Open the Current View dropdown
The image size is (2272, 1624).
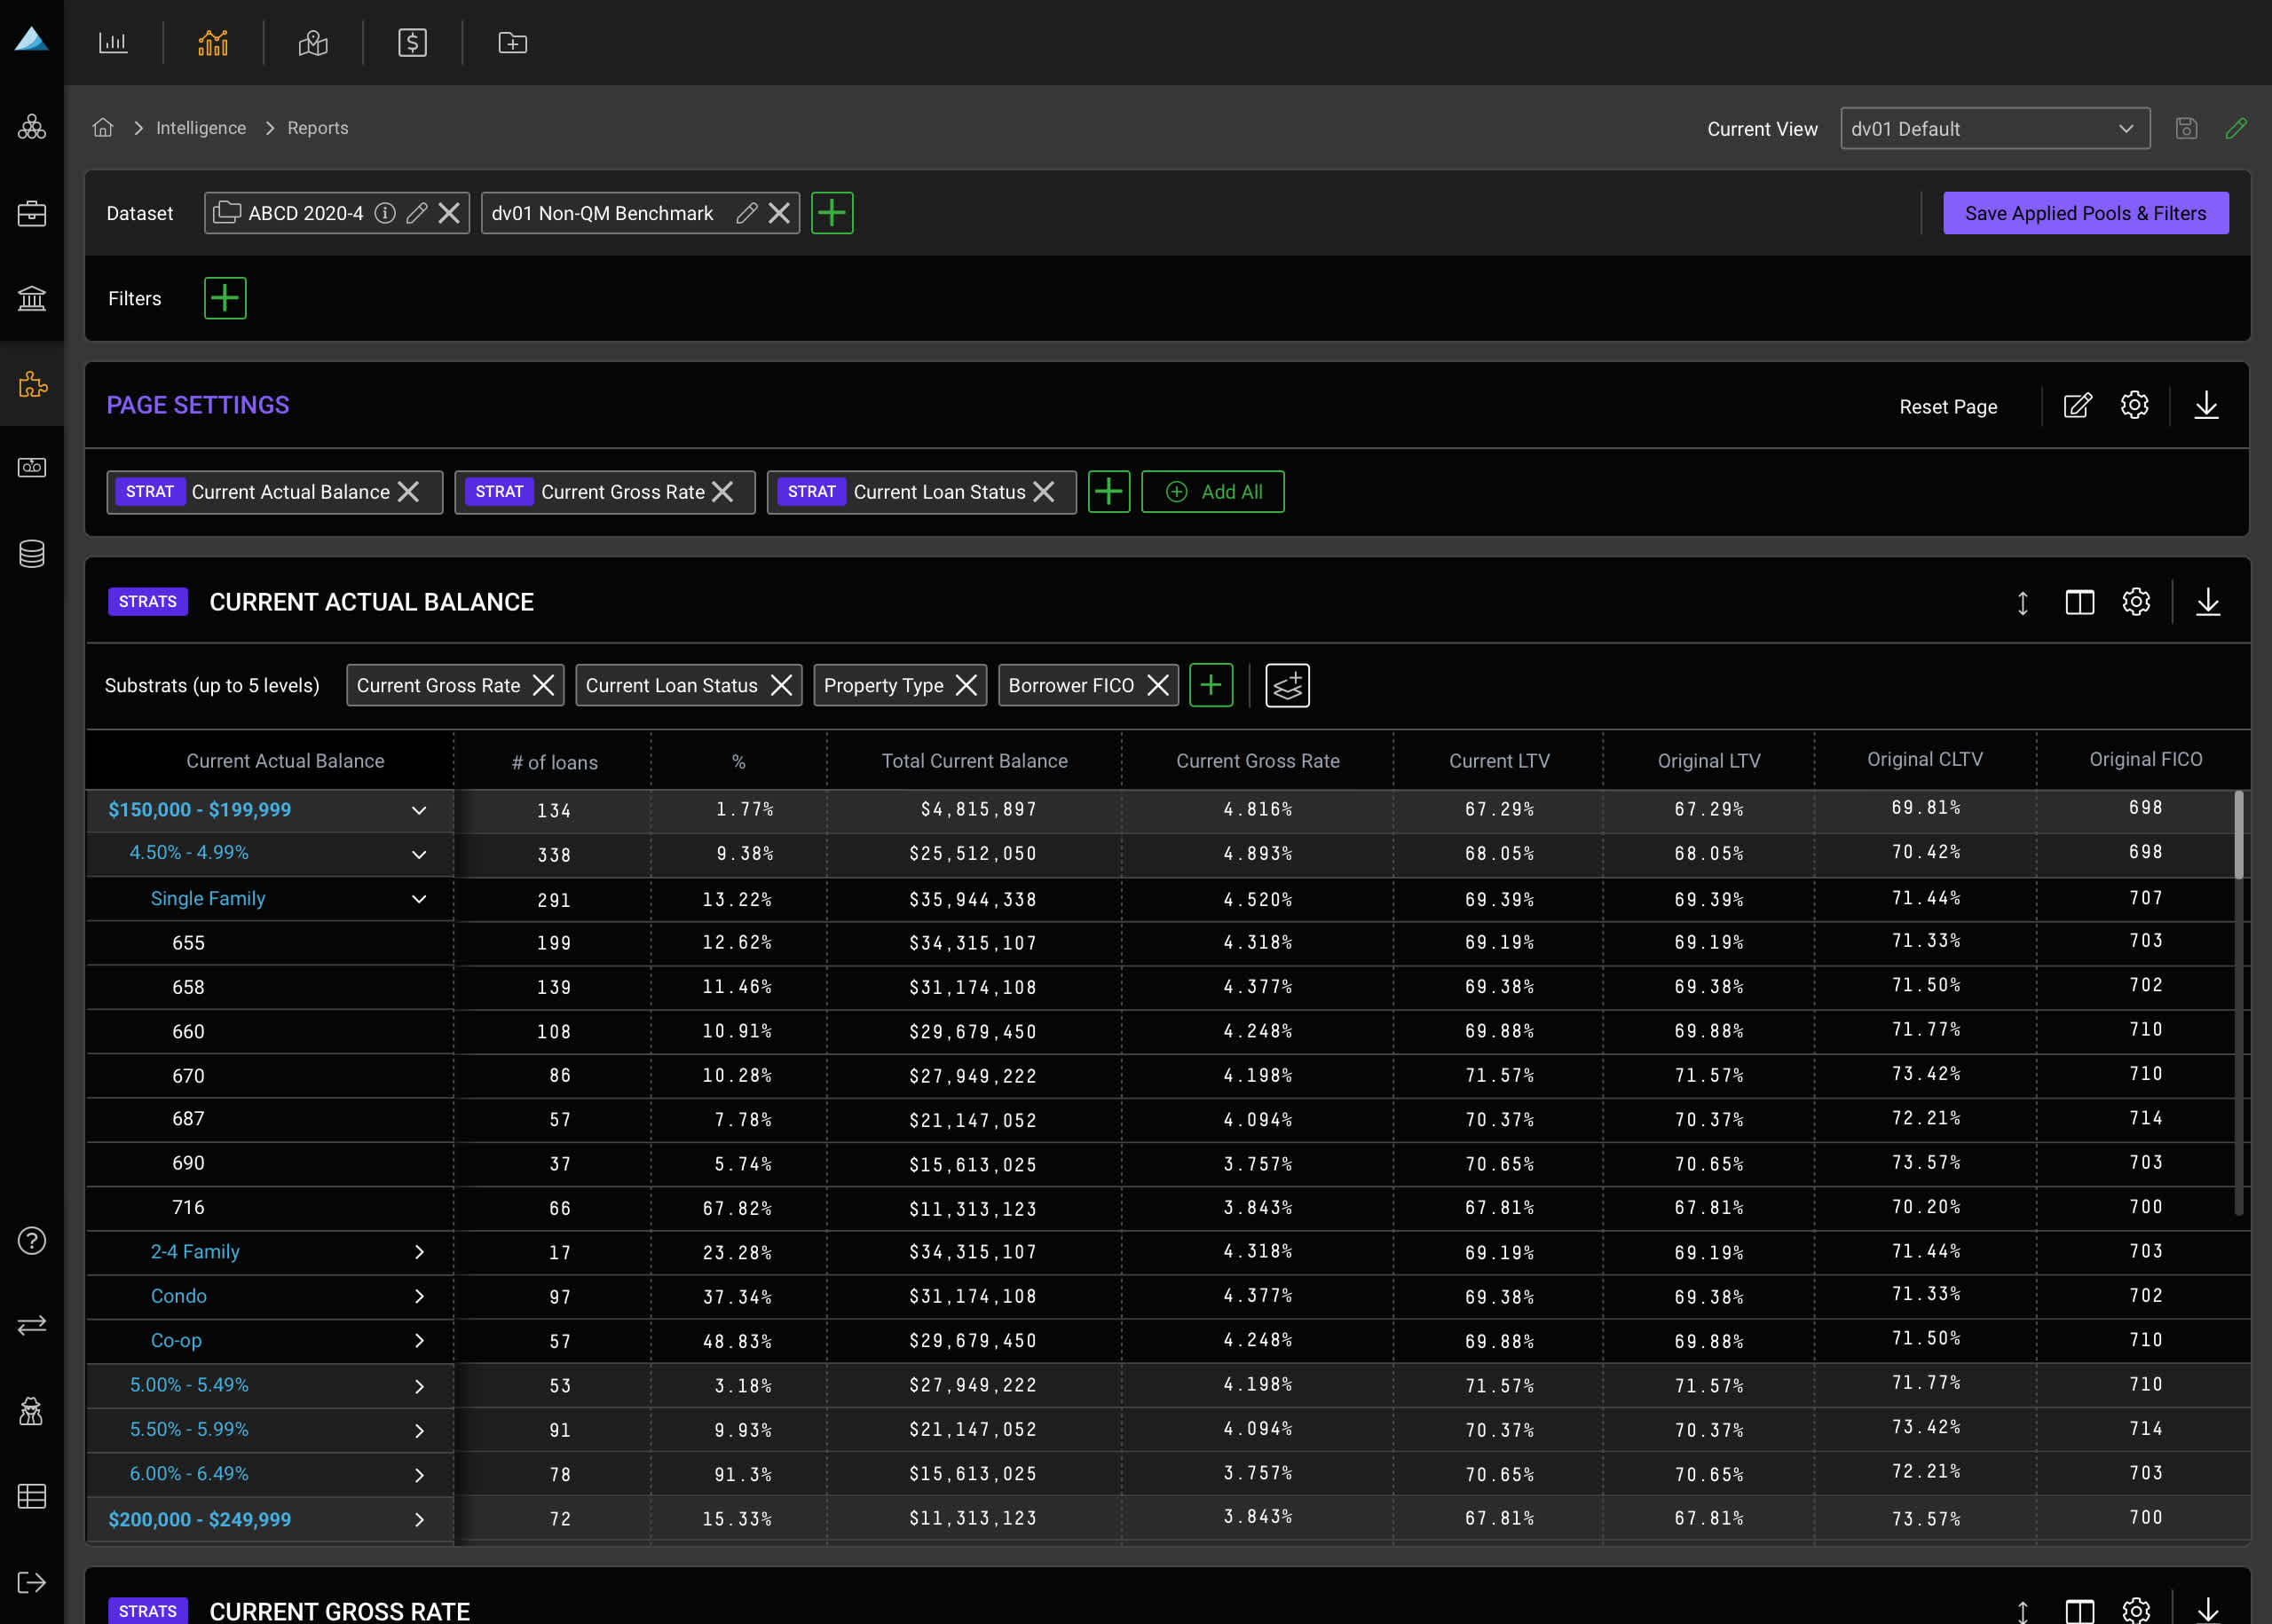[1994, 129]
